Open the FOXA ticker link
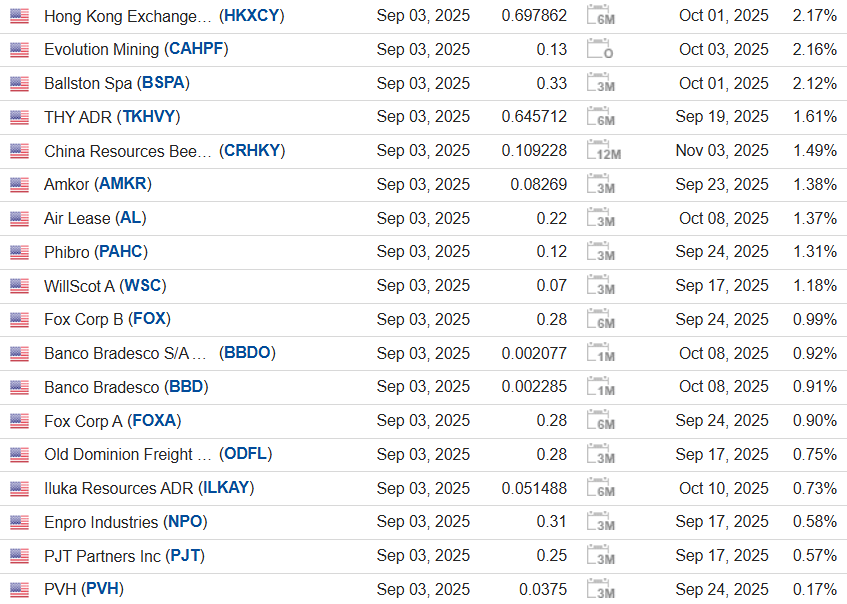The image size is (847, 604). pos(154,420)
